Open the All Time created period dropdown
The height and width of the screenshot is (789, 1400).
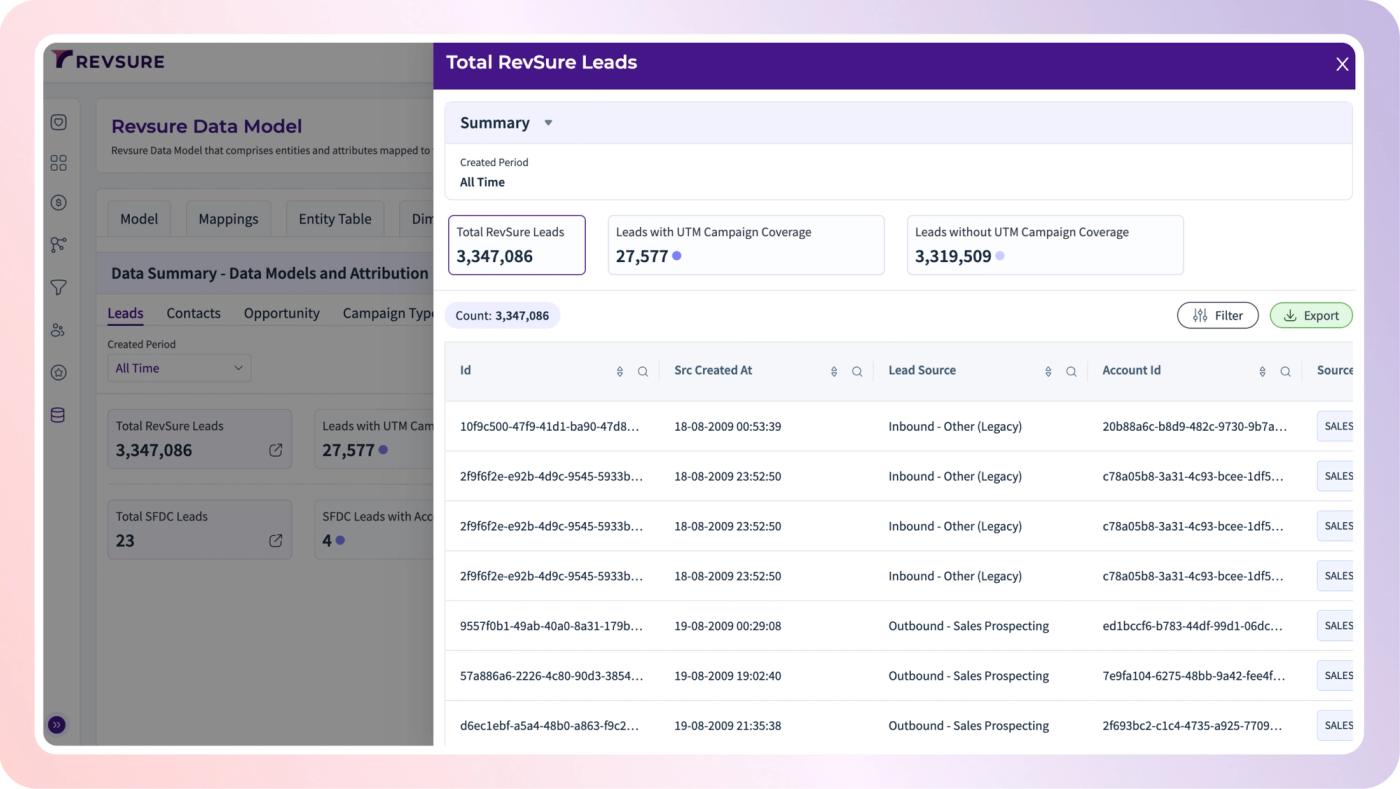click(179, 368)
